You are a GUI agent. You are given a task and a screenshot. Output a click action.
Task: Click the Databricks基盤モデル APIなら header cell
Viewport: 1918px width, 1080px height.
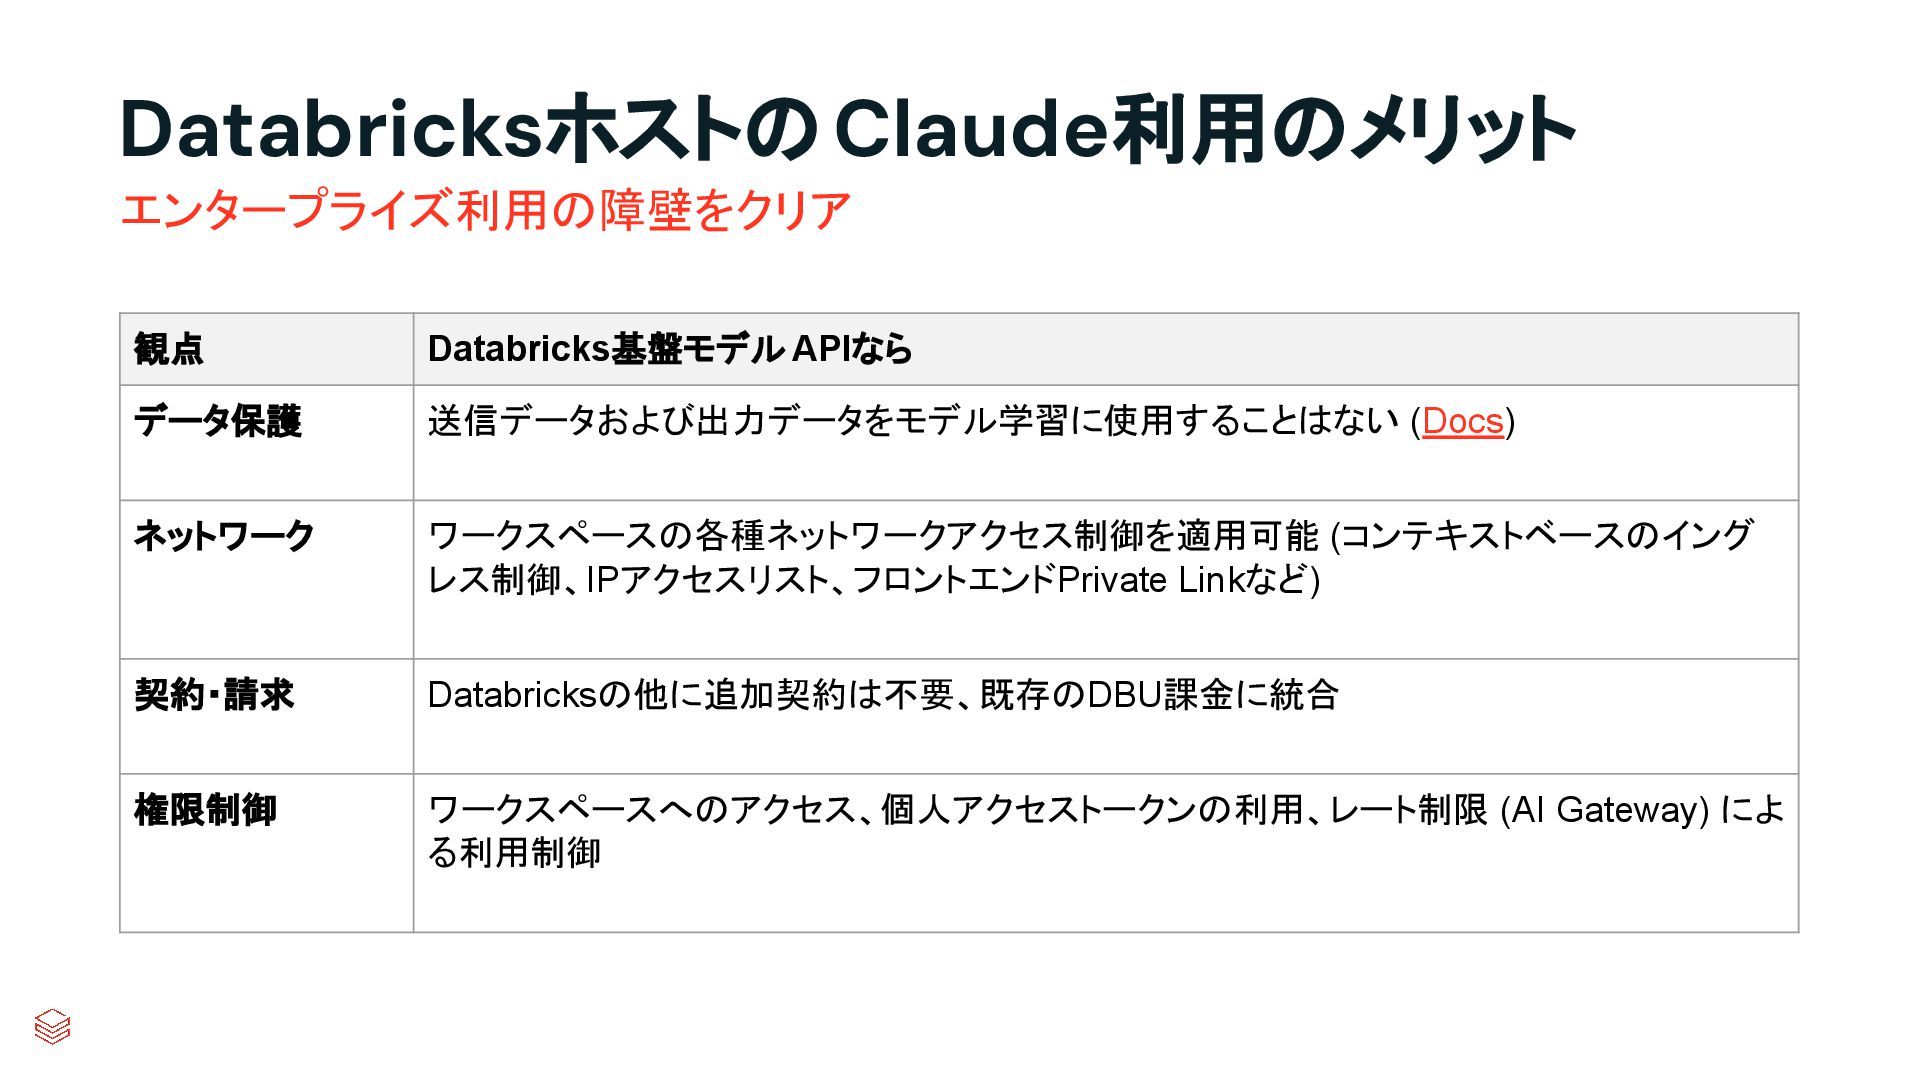[x=670, y=349]
